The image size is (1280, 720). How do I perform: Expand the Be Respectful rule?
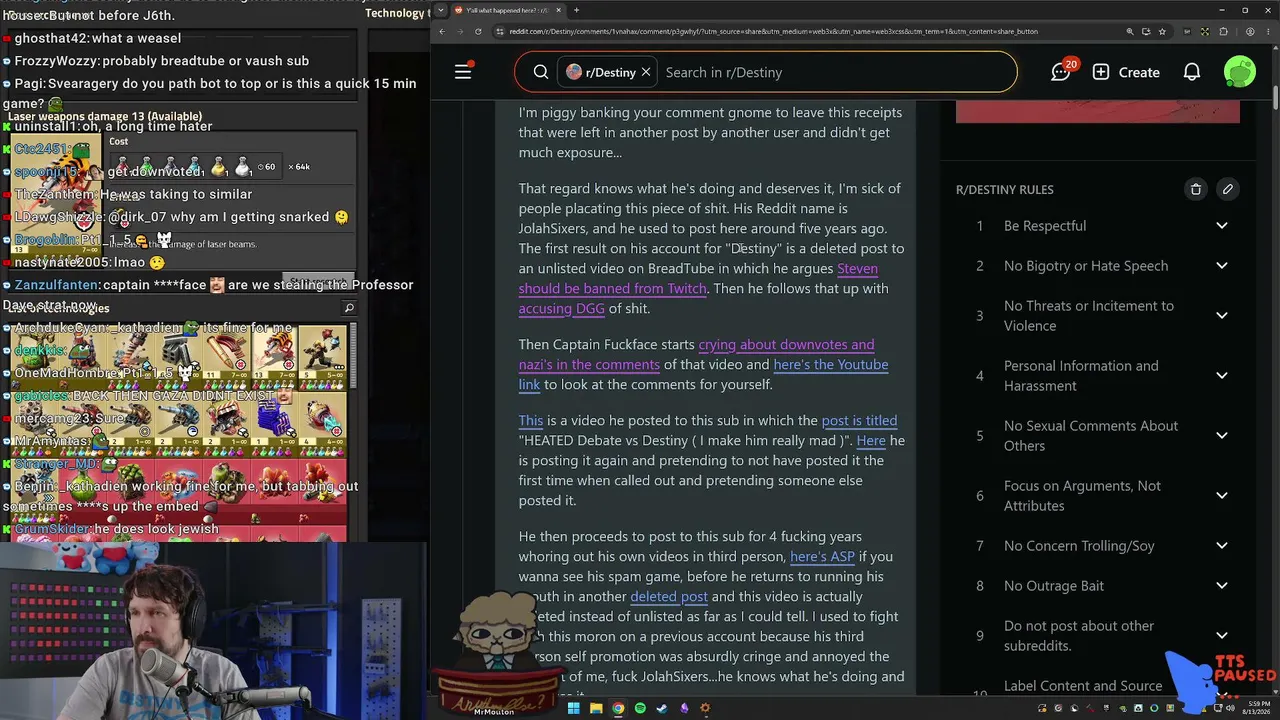click(1221, 226)
